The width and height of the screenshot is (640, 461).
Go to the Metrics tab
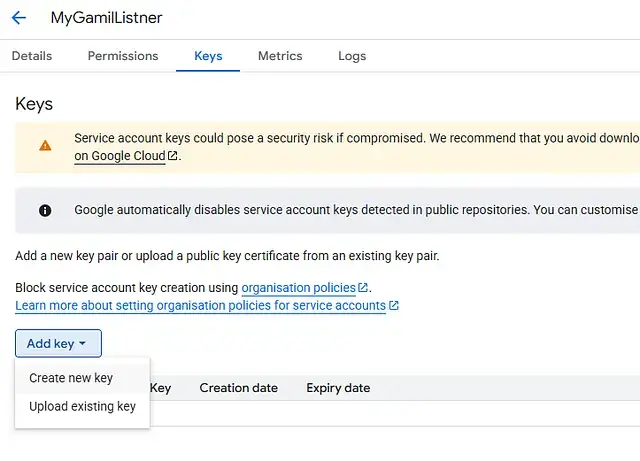coord(280,56)
